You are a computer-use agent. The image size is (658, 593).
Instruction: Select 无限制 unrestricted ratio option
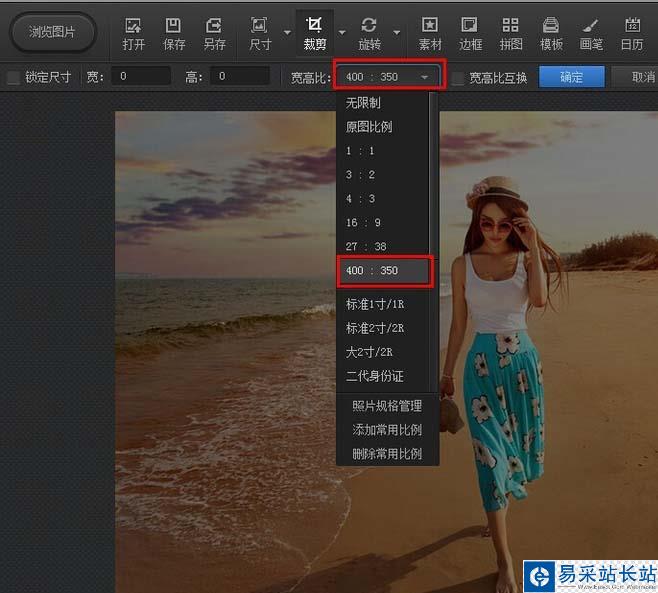(383, 103)
